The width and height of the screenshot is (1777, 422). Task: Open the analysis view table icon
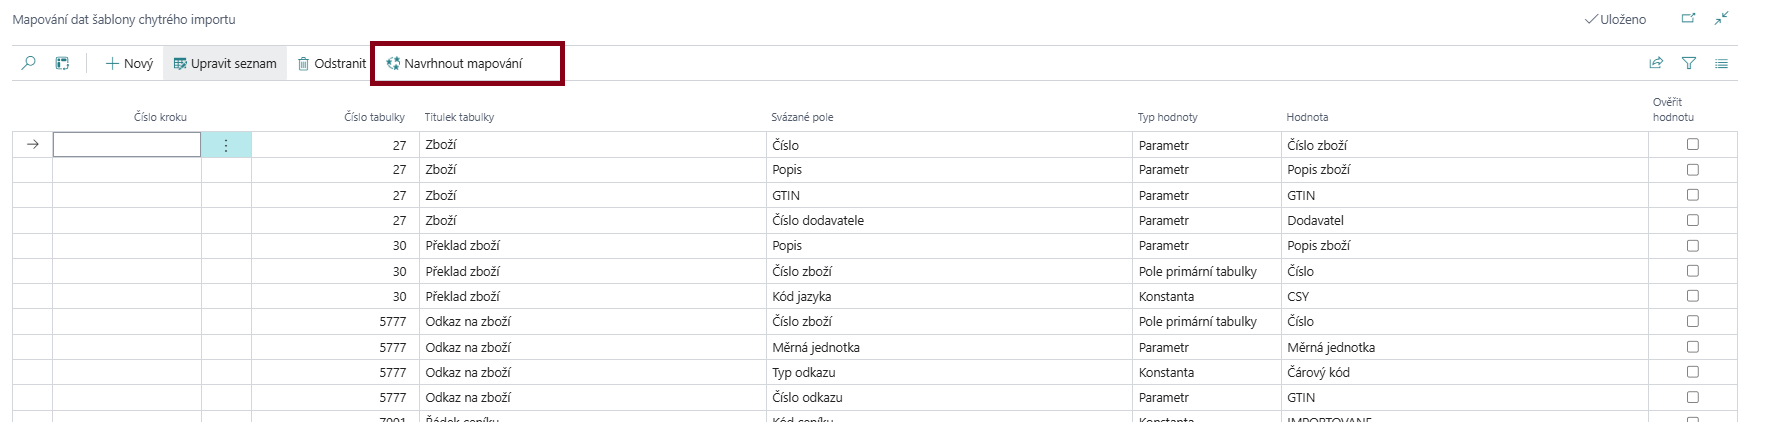coord(62,63)
